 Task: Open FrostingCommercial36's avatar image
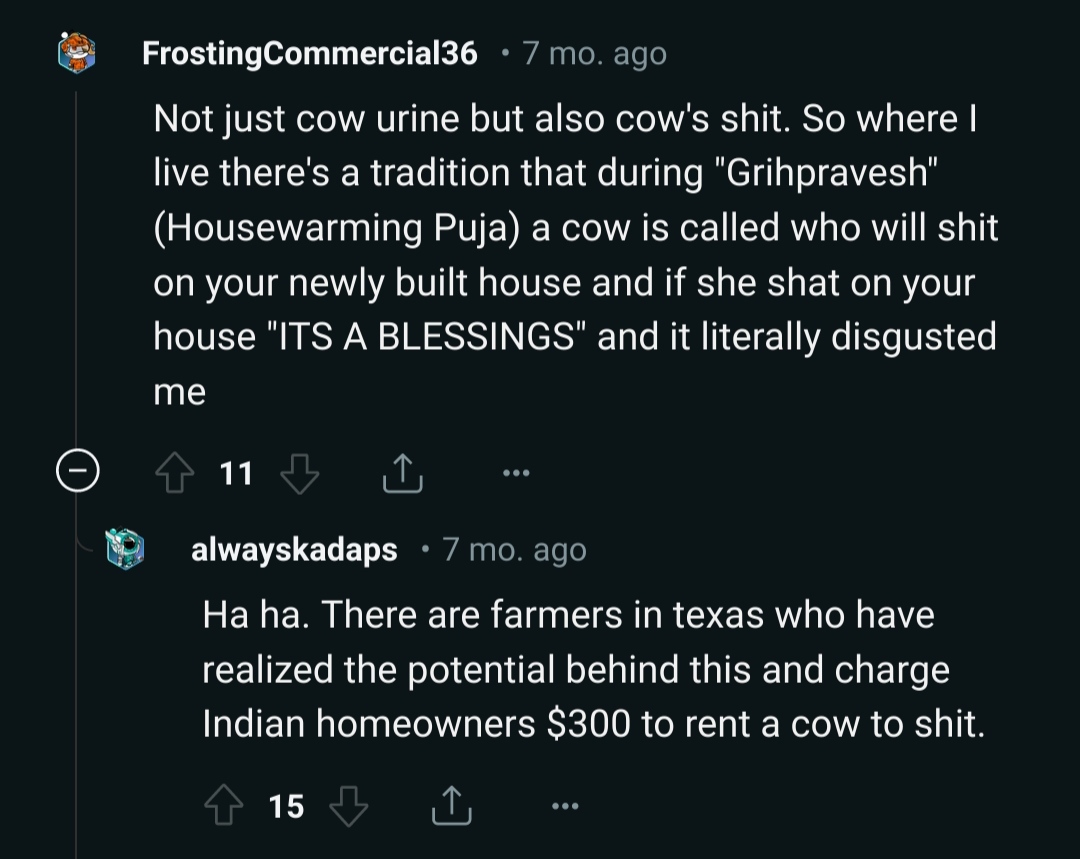click(77, 52)
